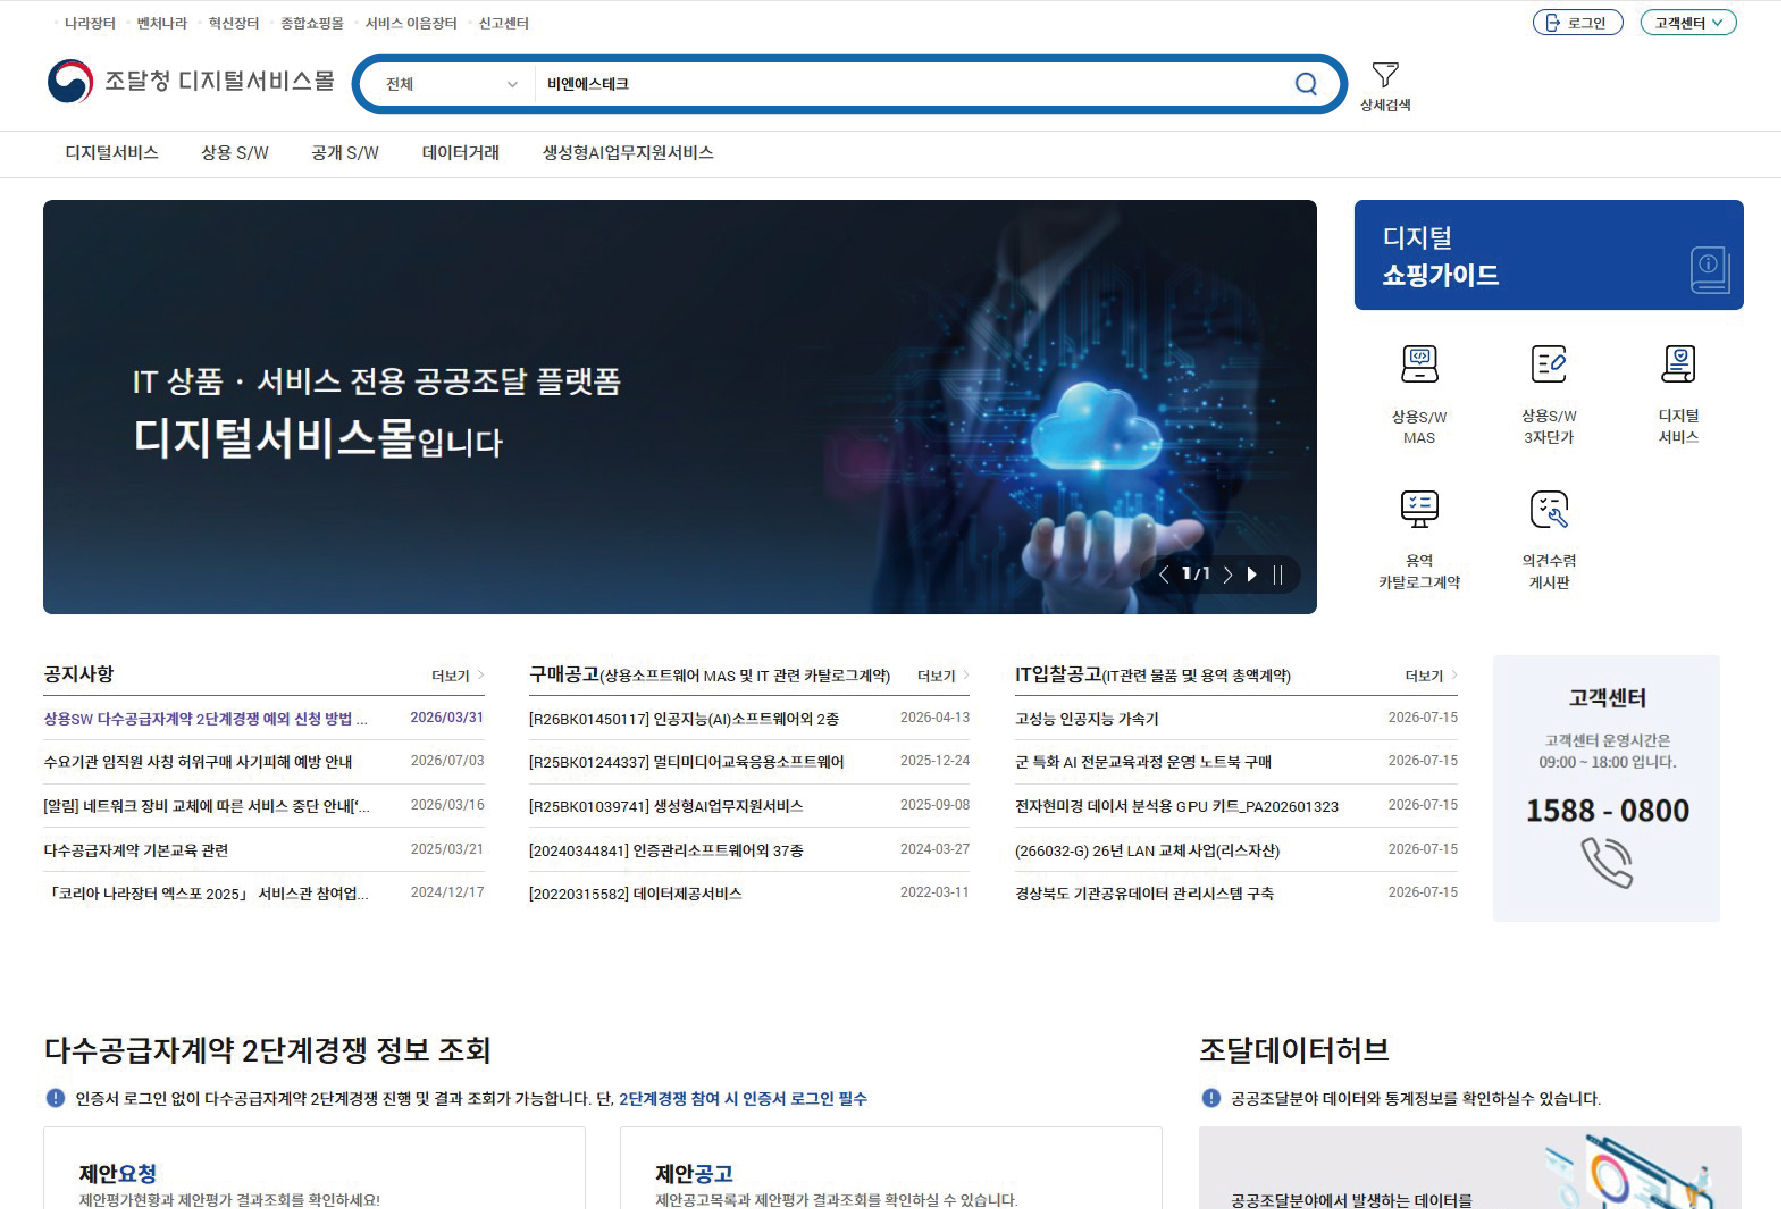Screen dimensions: 1781x1209
Task: Open the 상용 S/W menu
Action: click(235, 153)
